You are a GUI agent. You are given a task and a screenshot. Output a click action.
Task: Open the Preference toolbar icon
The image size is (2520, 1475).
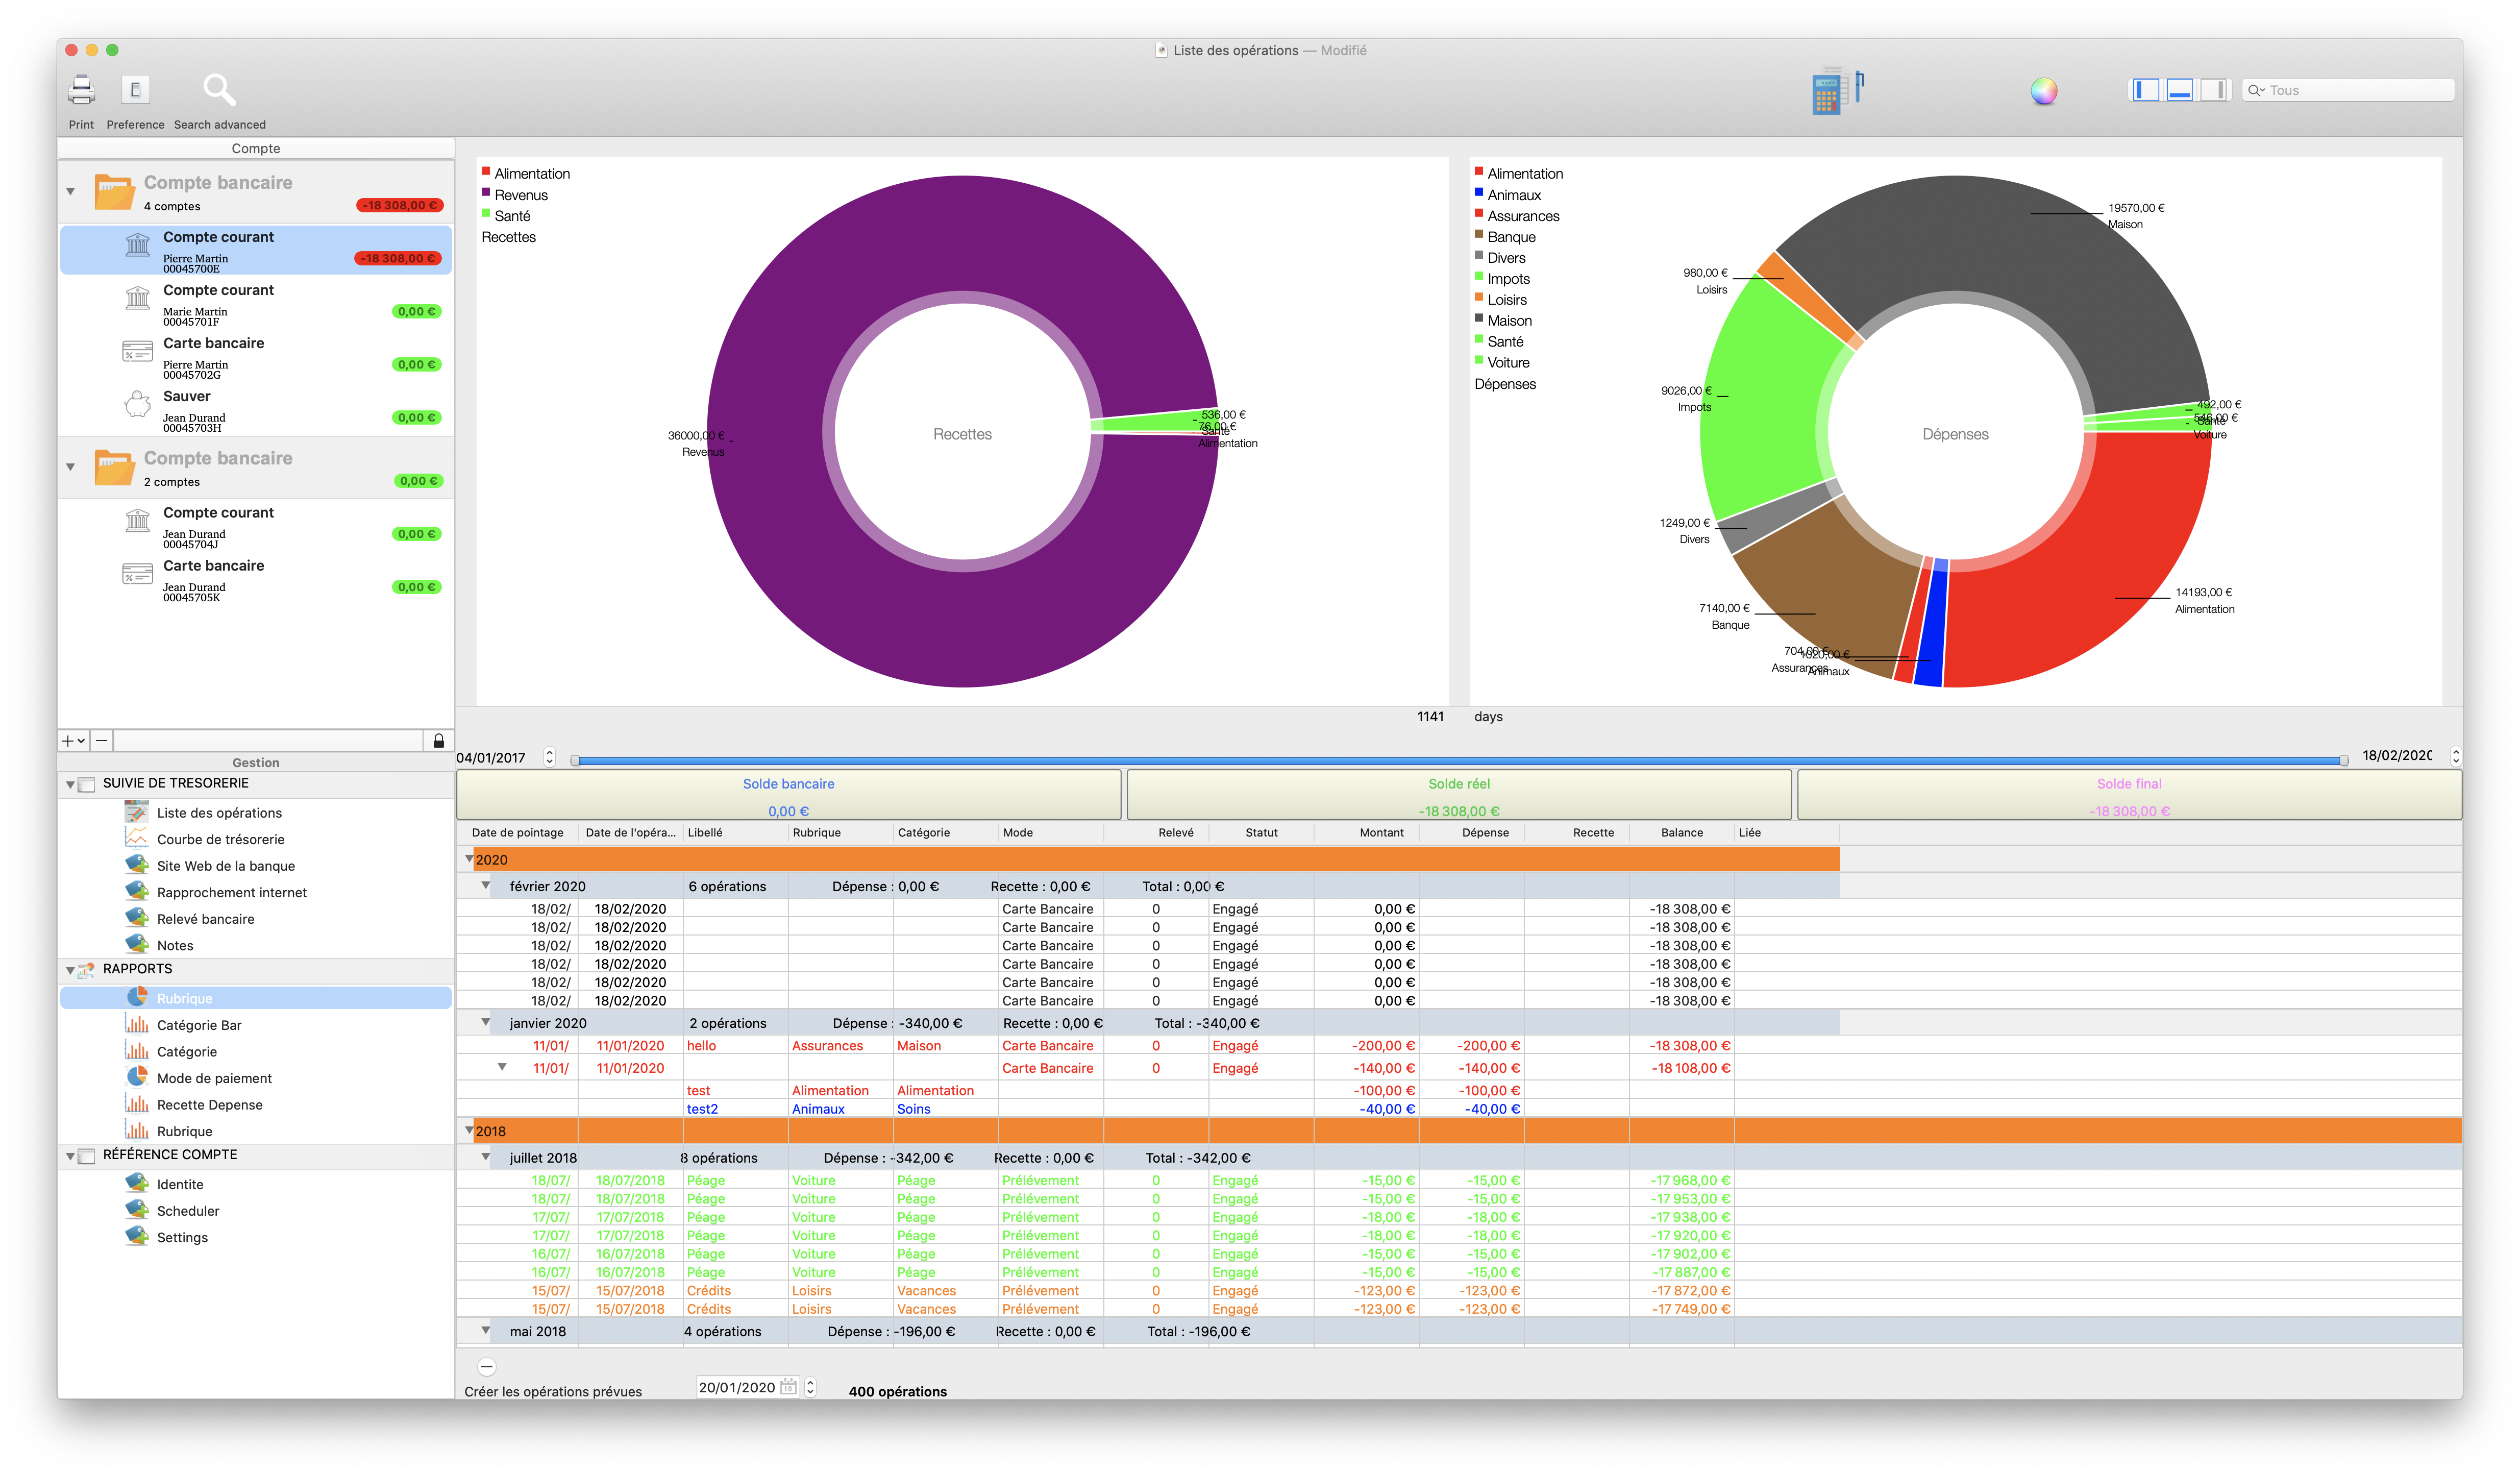135,91
